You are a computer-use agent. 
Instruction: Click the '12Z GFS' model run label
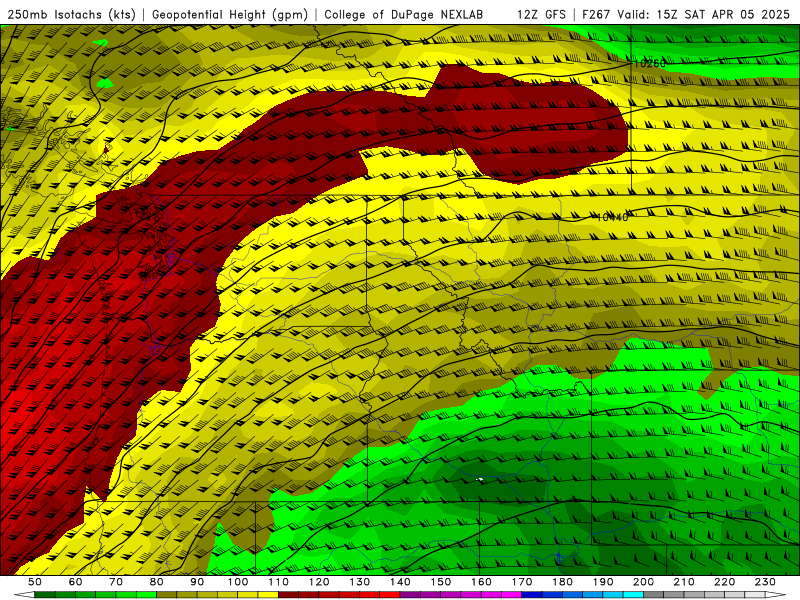pos(541,15)
